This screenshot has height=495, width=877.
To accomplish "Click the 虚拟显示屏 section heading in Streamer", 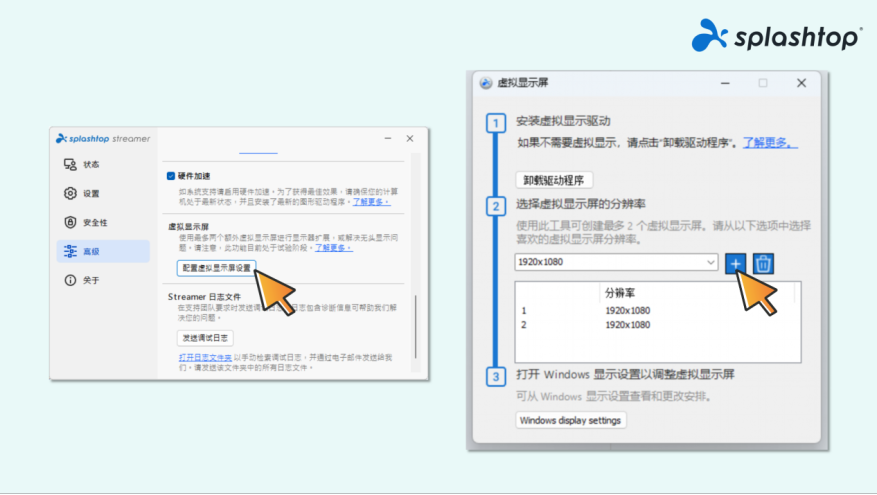I will [x=188, y=227].
